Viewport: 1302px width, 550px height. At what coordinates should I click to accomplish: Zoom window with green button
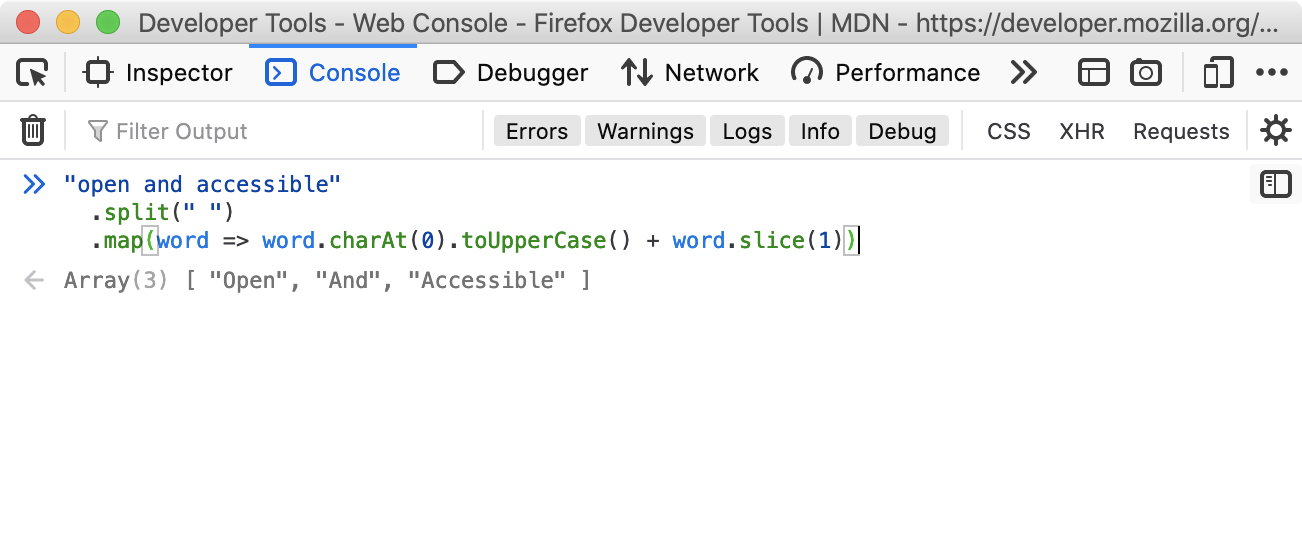108,22
